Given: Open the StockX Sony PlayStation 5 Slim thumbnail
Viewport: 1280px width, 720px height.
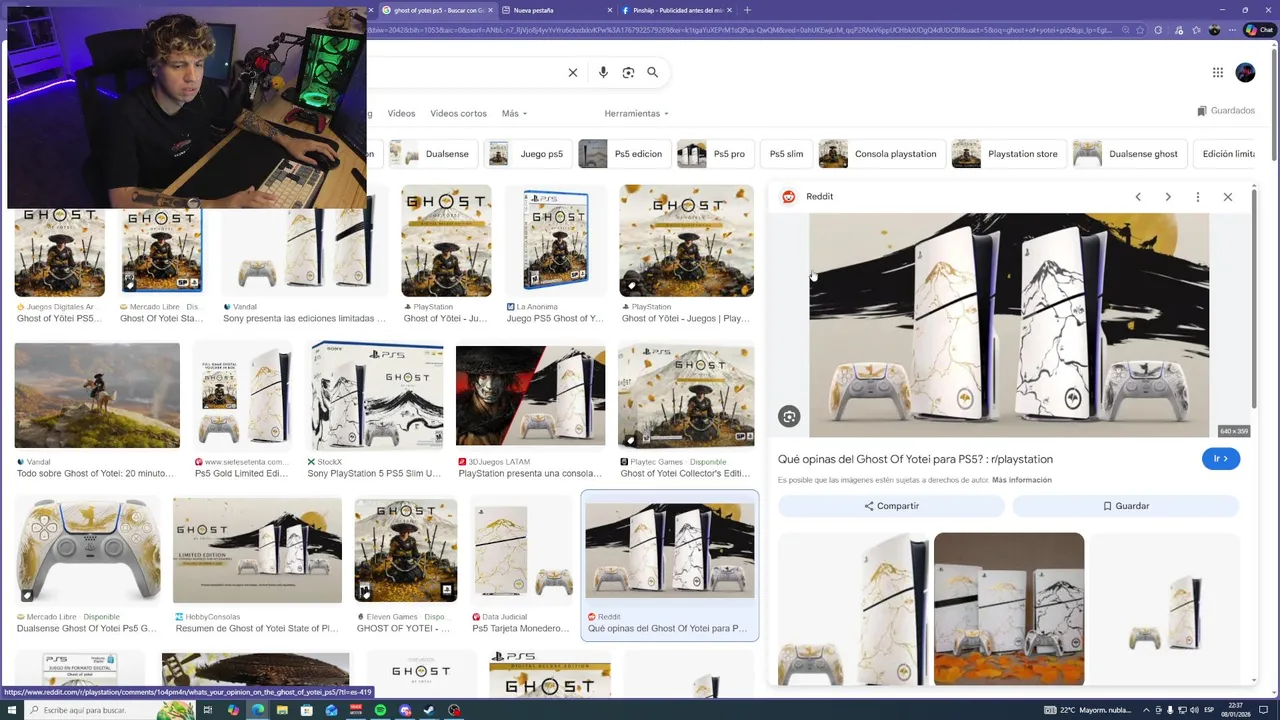Looking at the screenshot, I should 376,395.
